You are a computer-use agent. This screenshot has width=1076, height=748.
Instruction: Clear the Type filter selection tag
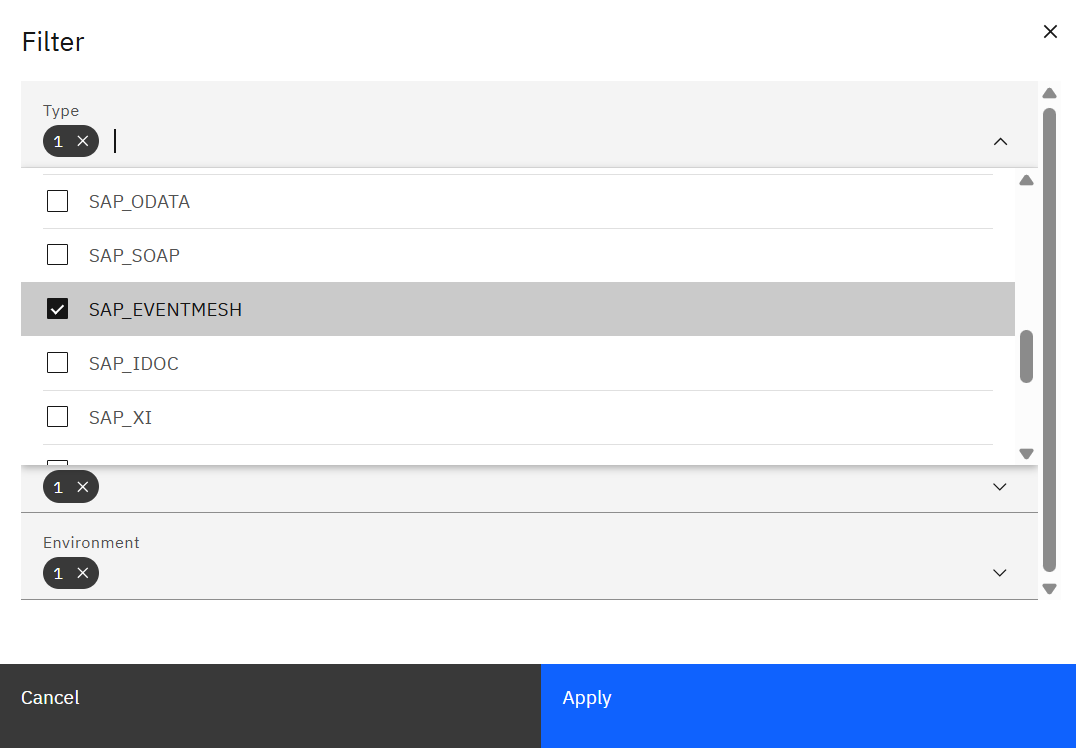coord(83,141)
